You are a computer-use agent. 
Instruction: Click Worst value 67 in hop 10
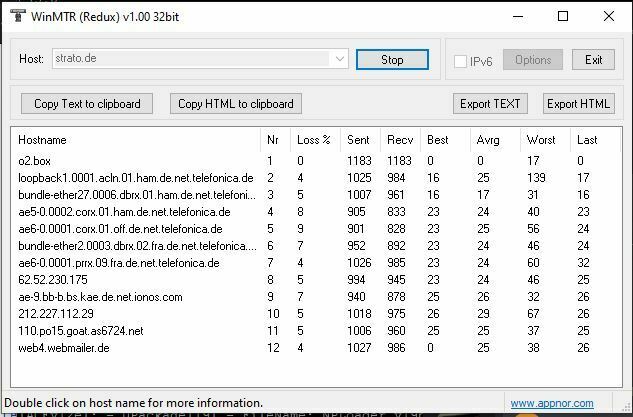(533, 314)
